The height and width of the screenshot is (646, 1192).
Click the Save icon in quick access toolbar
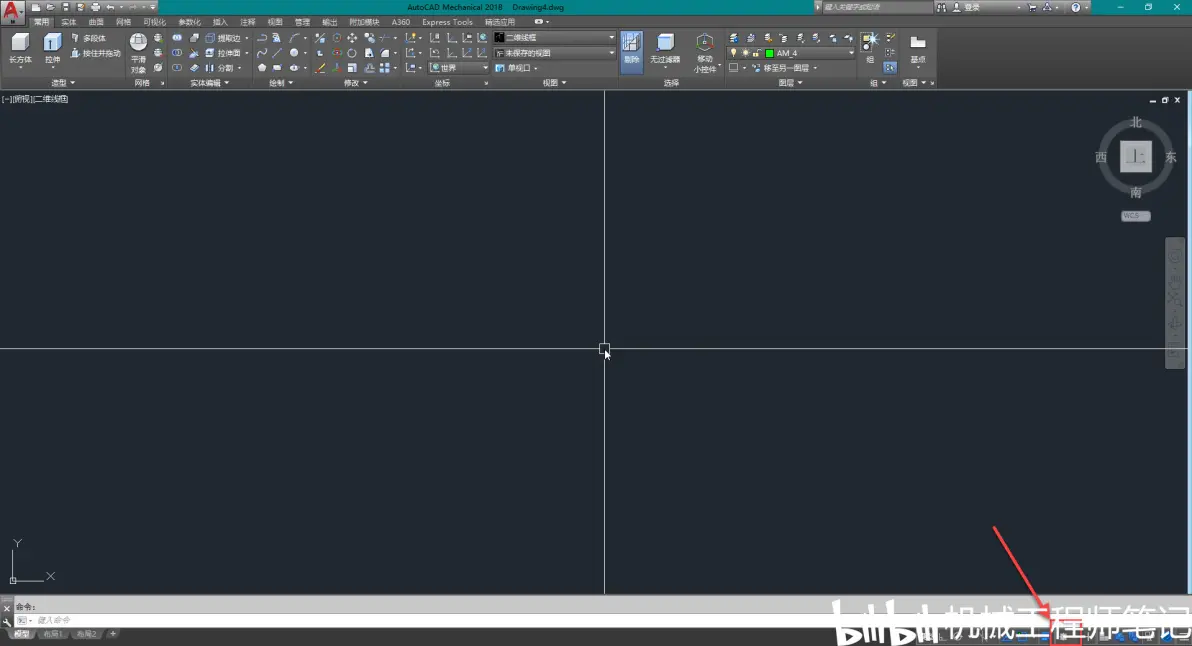[66, 8]
